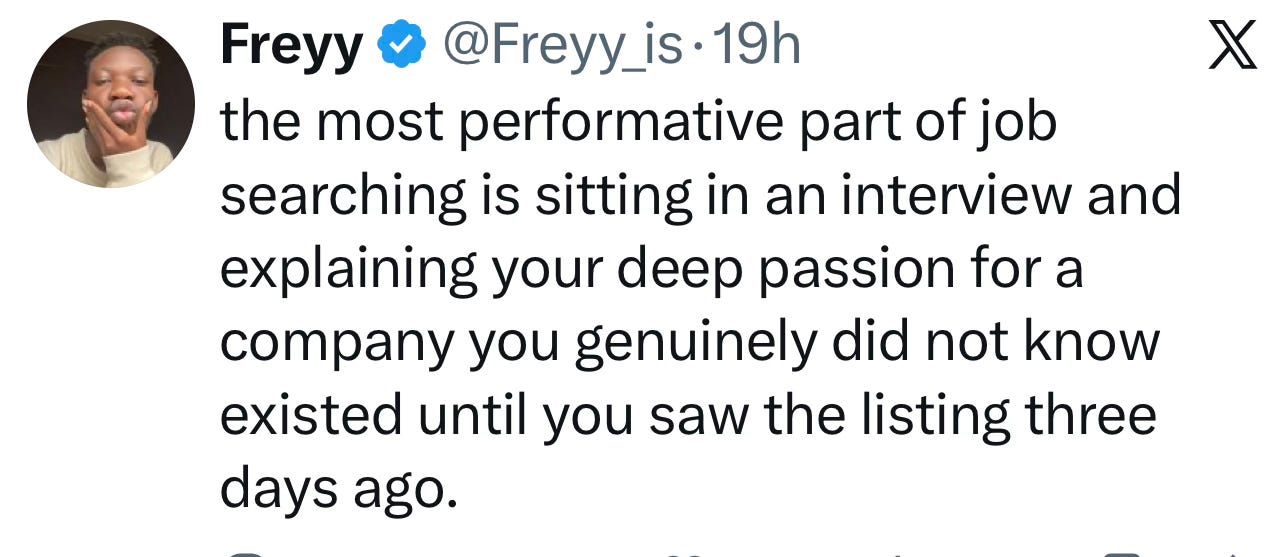Open Freyy's profile picture

110,103
